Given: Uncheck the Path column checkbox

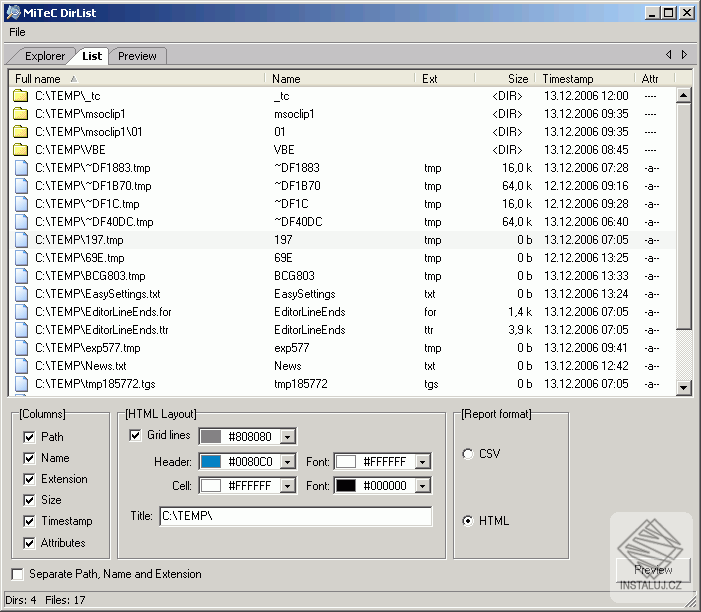Looking at the screenshot, I should [27, 437].
